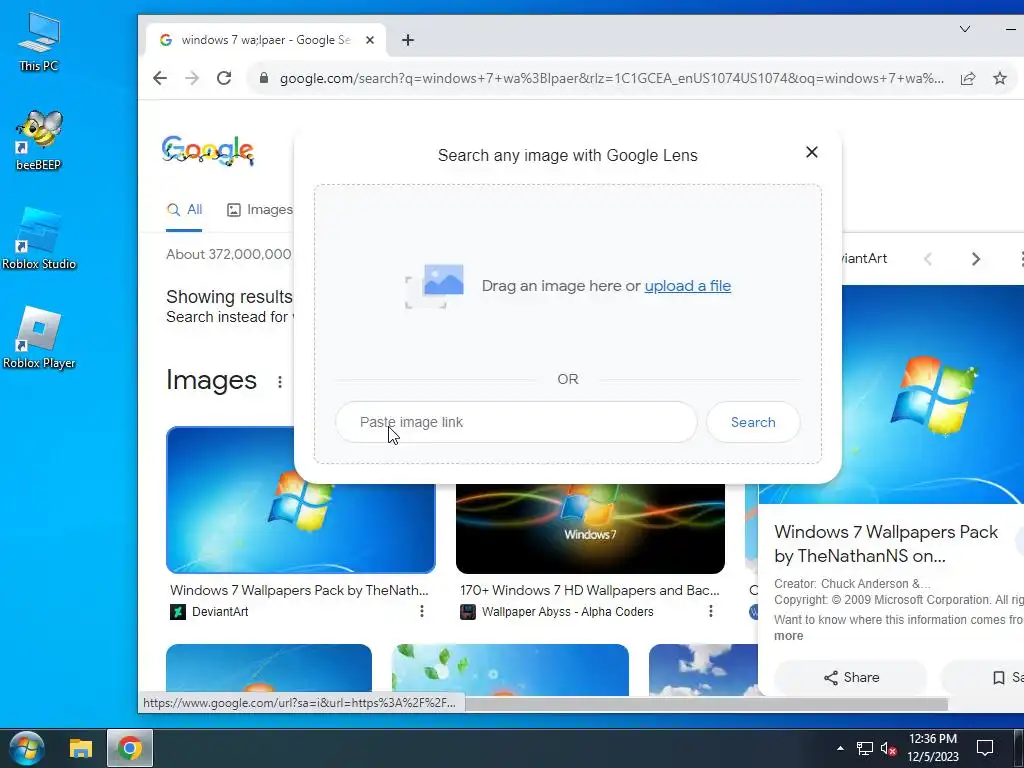Show hidden tray icons arrow

(x=840, y=748)
